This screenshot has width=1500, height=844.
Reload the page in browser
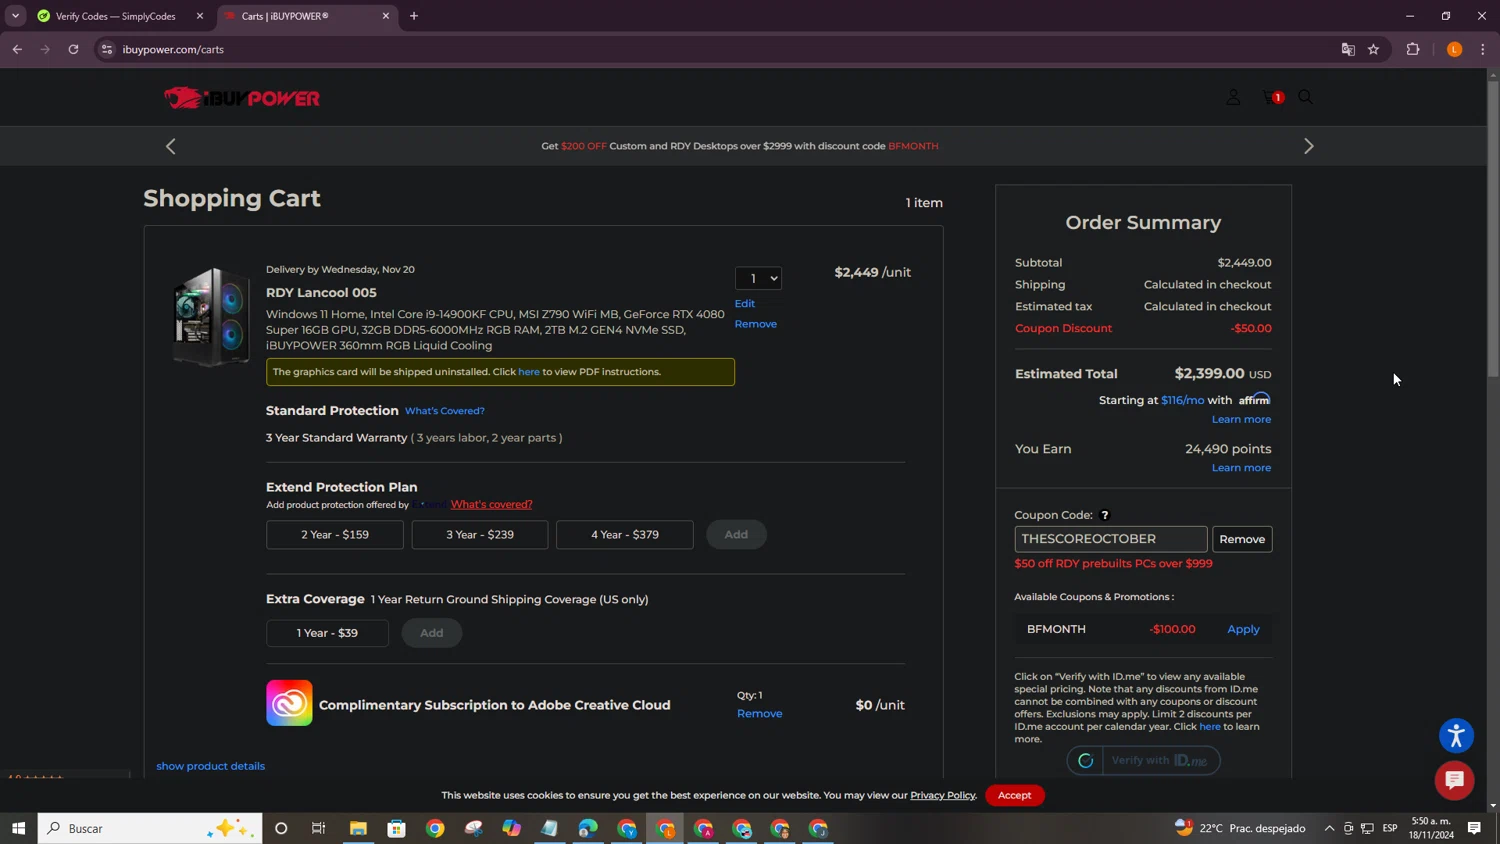point(73,49)
